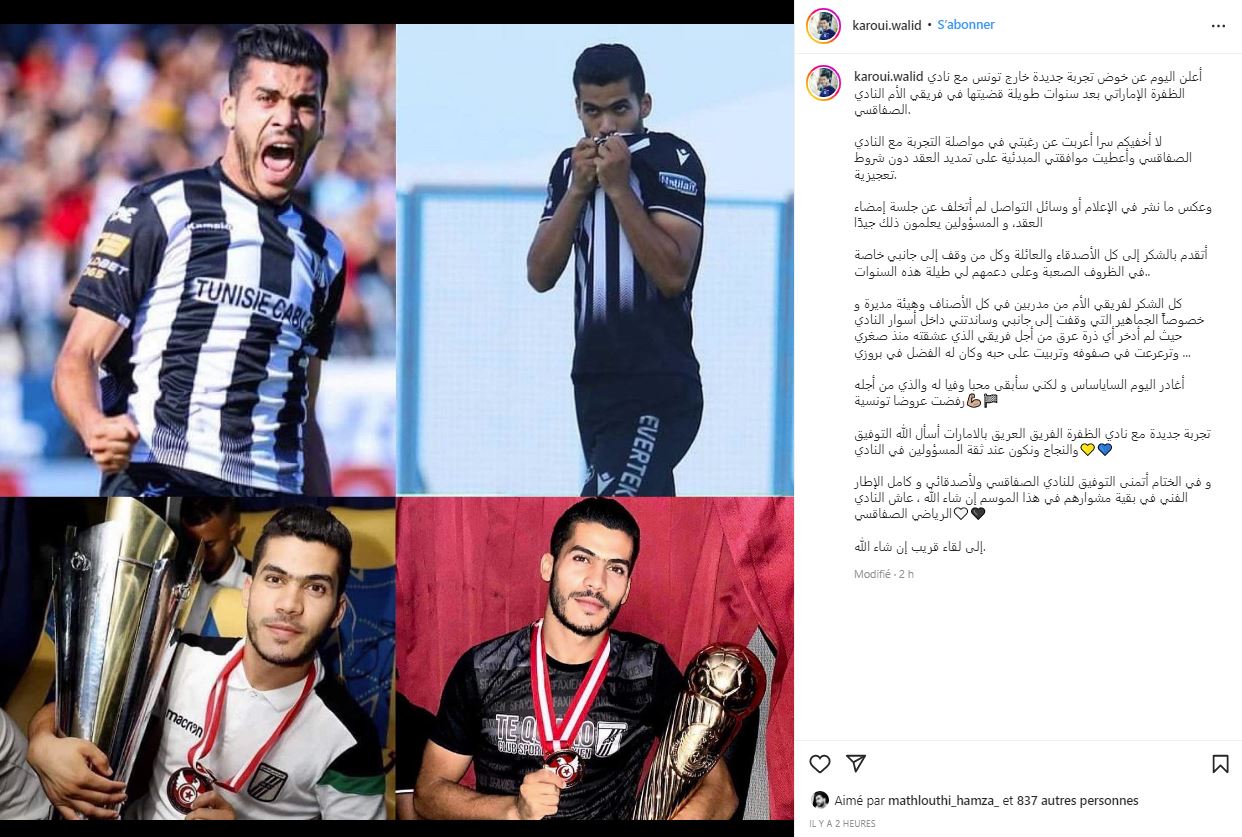
Task: Open karoui.walid username in post header
Action: [x=887, y=25]
